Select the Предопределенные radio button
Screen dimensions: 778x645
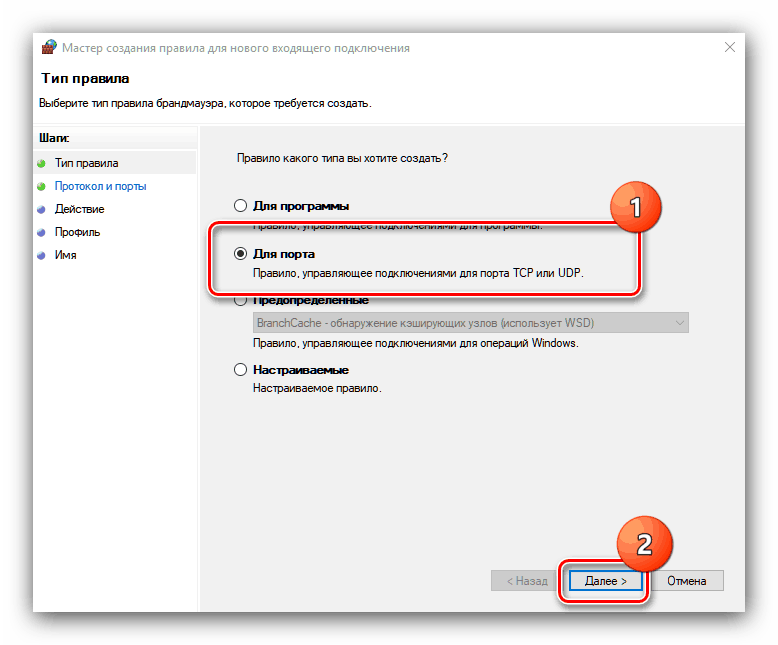tap(240, 300)
